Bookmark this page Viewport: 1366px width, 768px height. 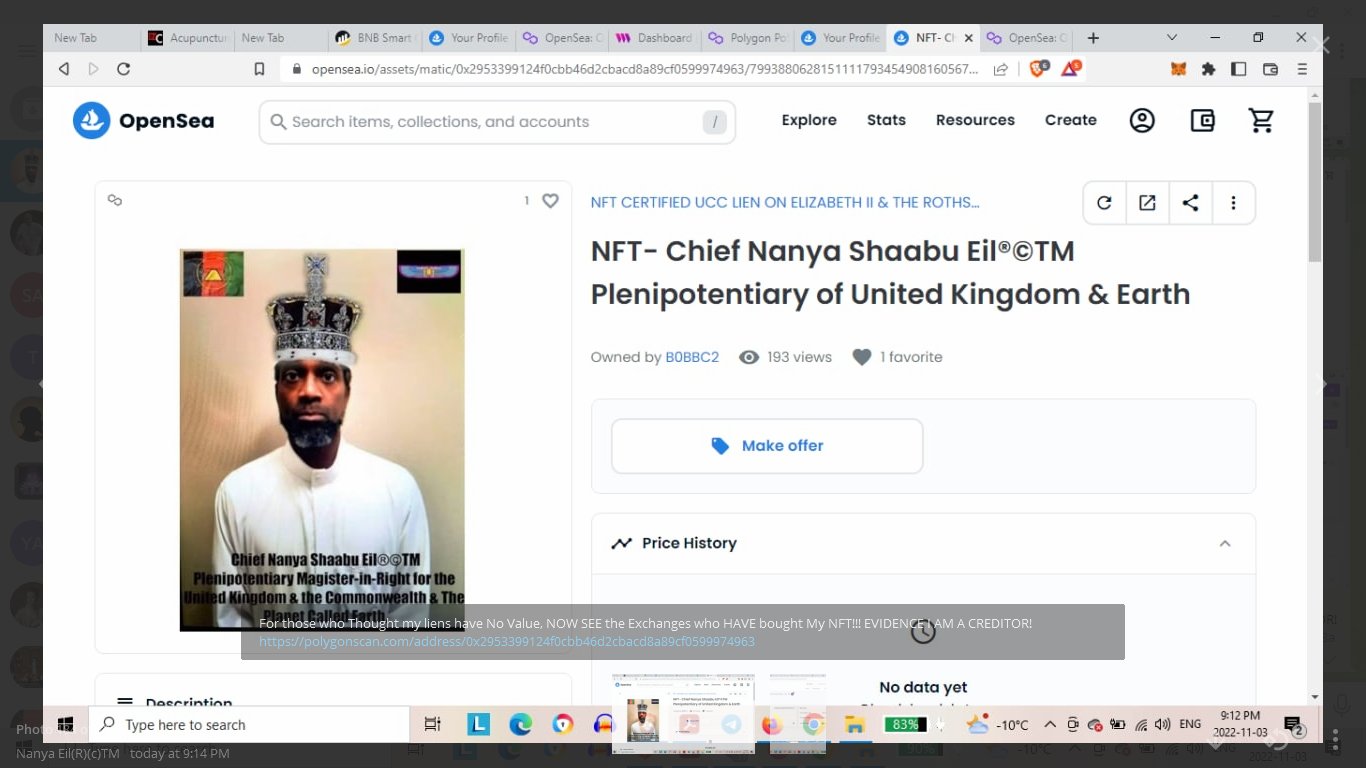point(259,69)
